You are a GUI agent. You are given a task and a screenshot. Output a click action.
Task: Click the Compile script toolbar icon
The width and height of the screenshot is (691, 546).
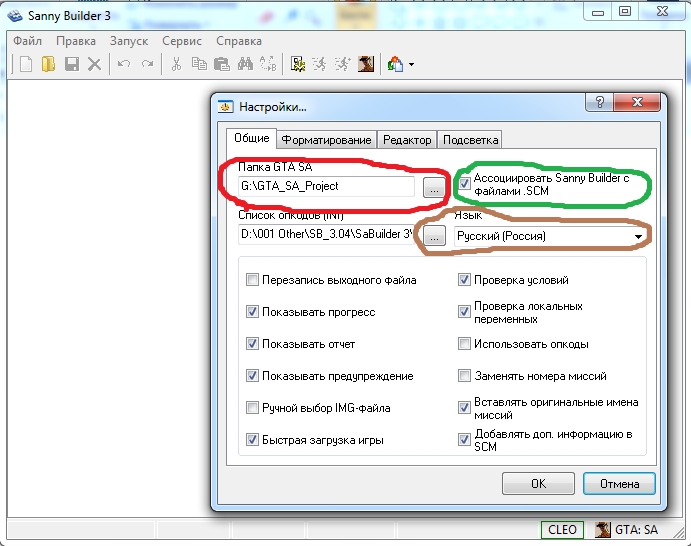pos(298,64)
